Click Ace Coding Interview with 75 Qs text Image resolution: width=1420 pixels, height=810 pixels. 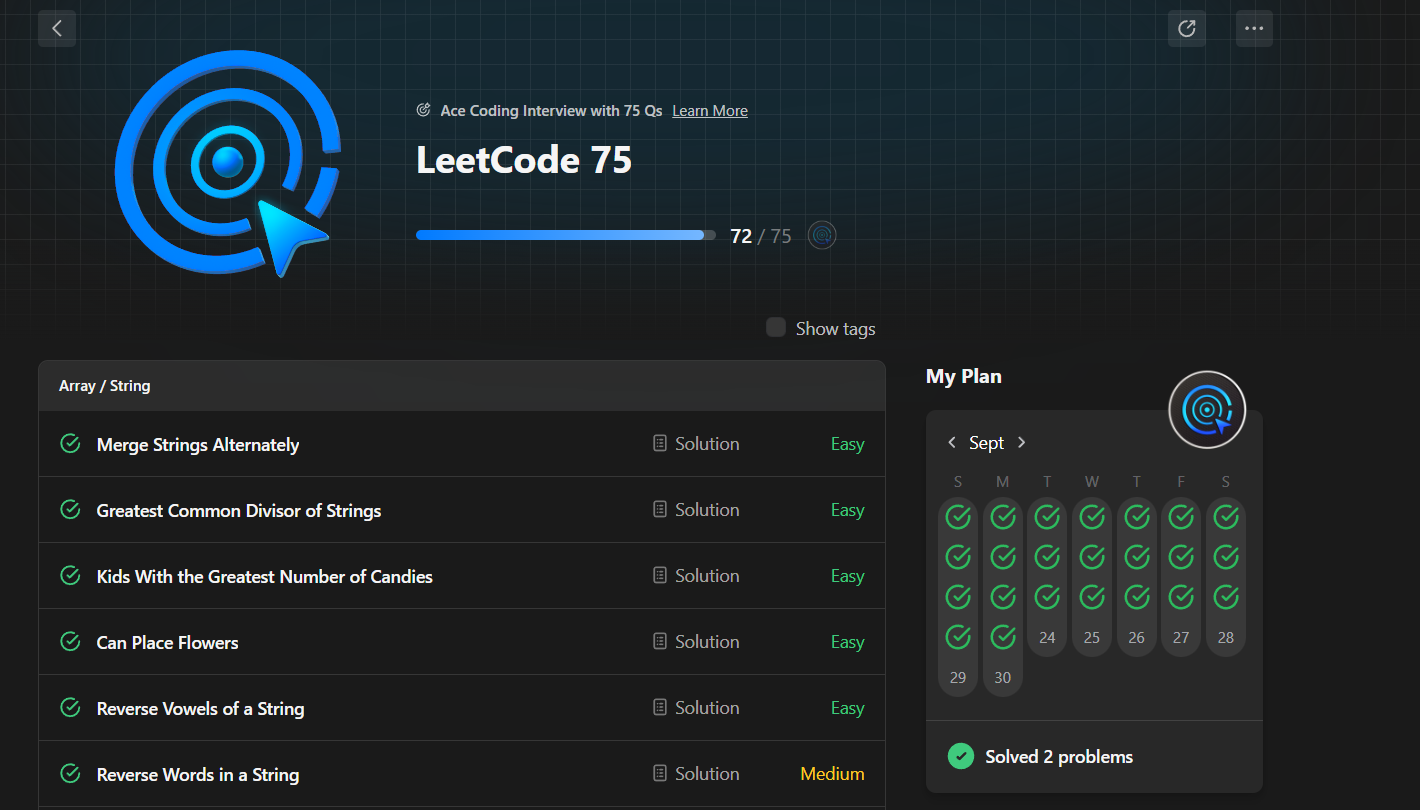coord(551,111)
